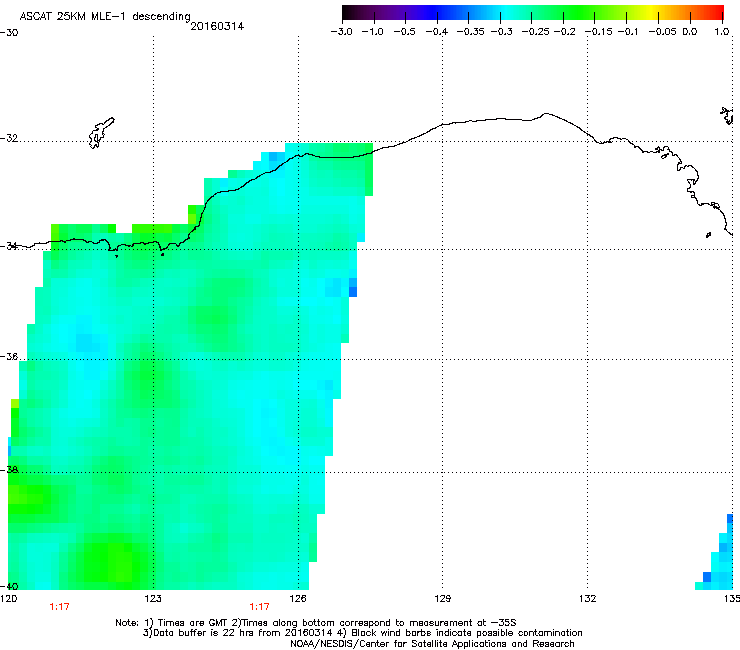Click the island outline northwest of the coastline
This screenshot has height=650, width=740.
tap(101, 133)
